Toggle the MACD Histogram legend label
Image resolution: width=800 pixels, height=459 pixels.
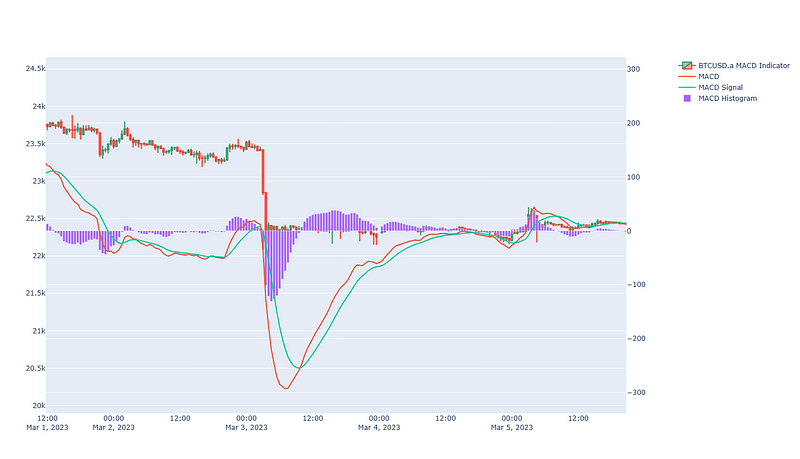point(729,98)
